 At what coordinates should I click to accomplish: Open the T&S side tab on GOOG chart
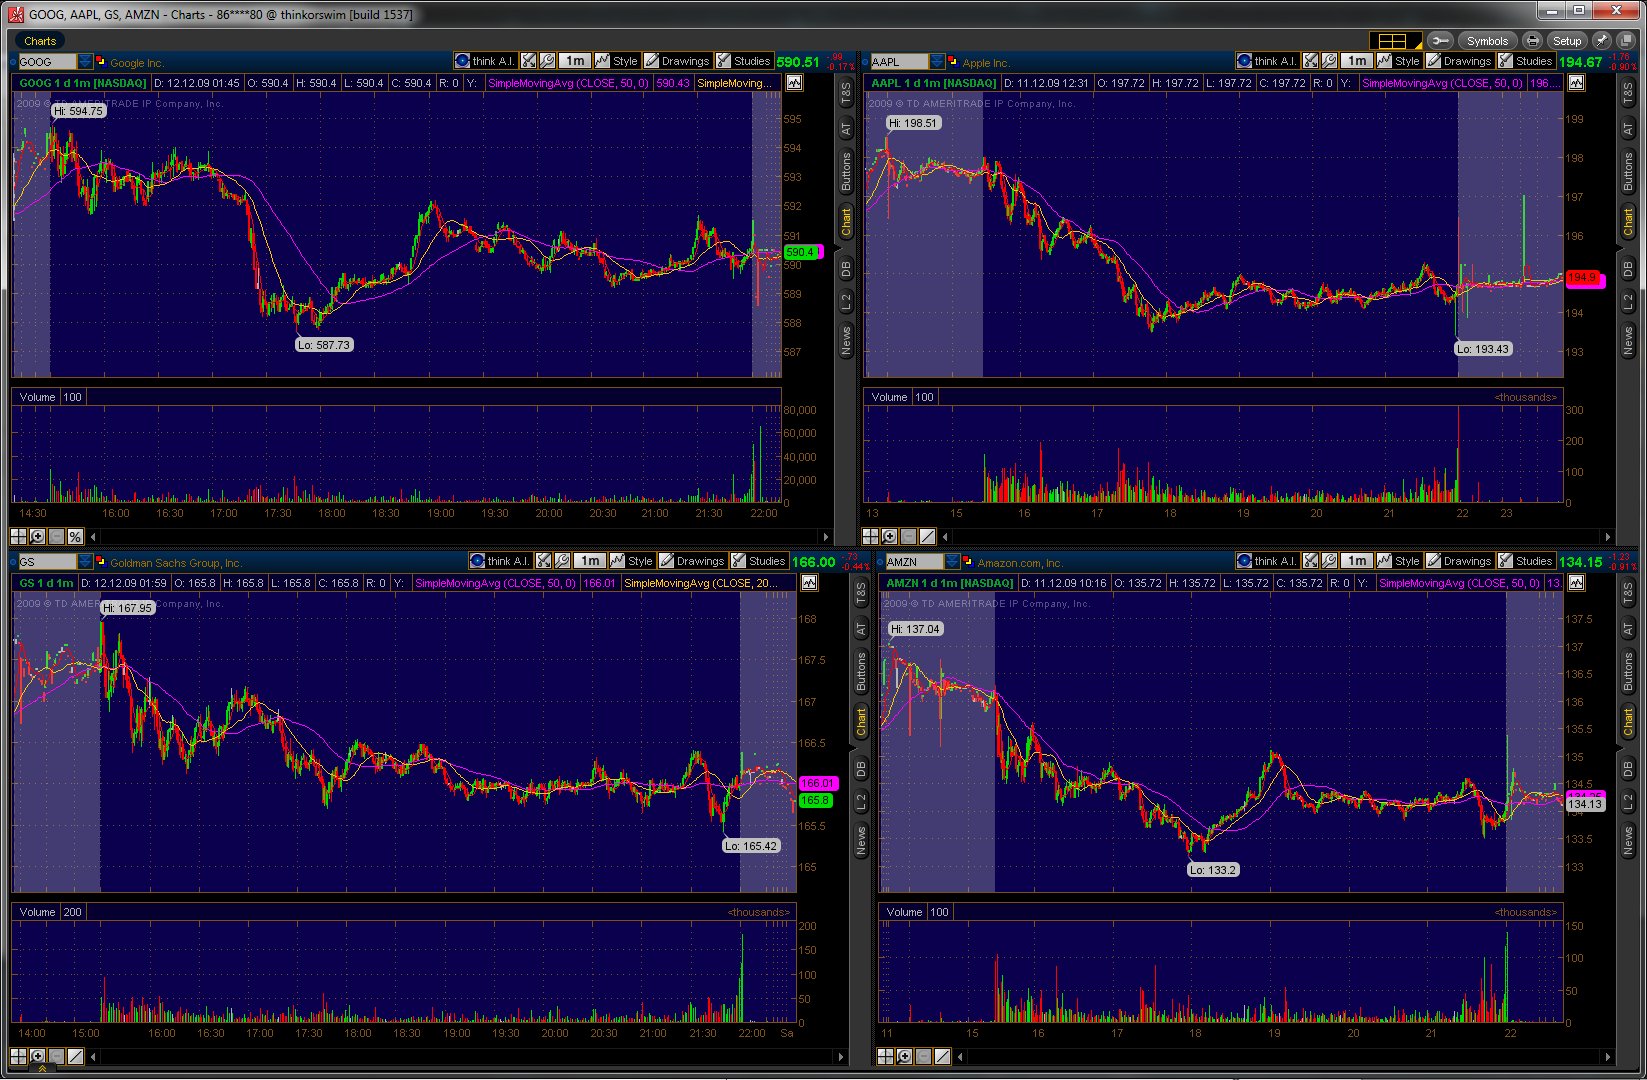846,95
